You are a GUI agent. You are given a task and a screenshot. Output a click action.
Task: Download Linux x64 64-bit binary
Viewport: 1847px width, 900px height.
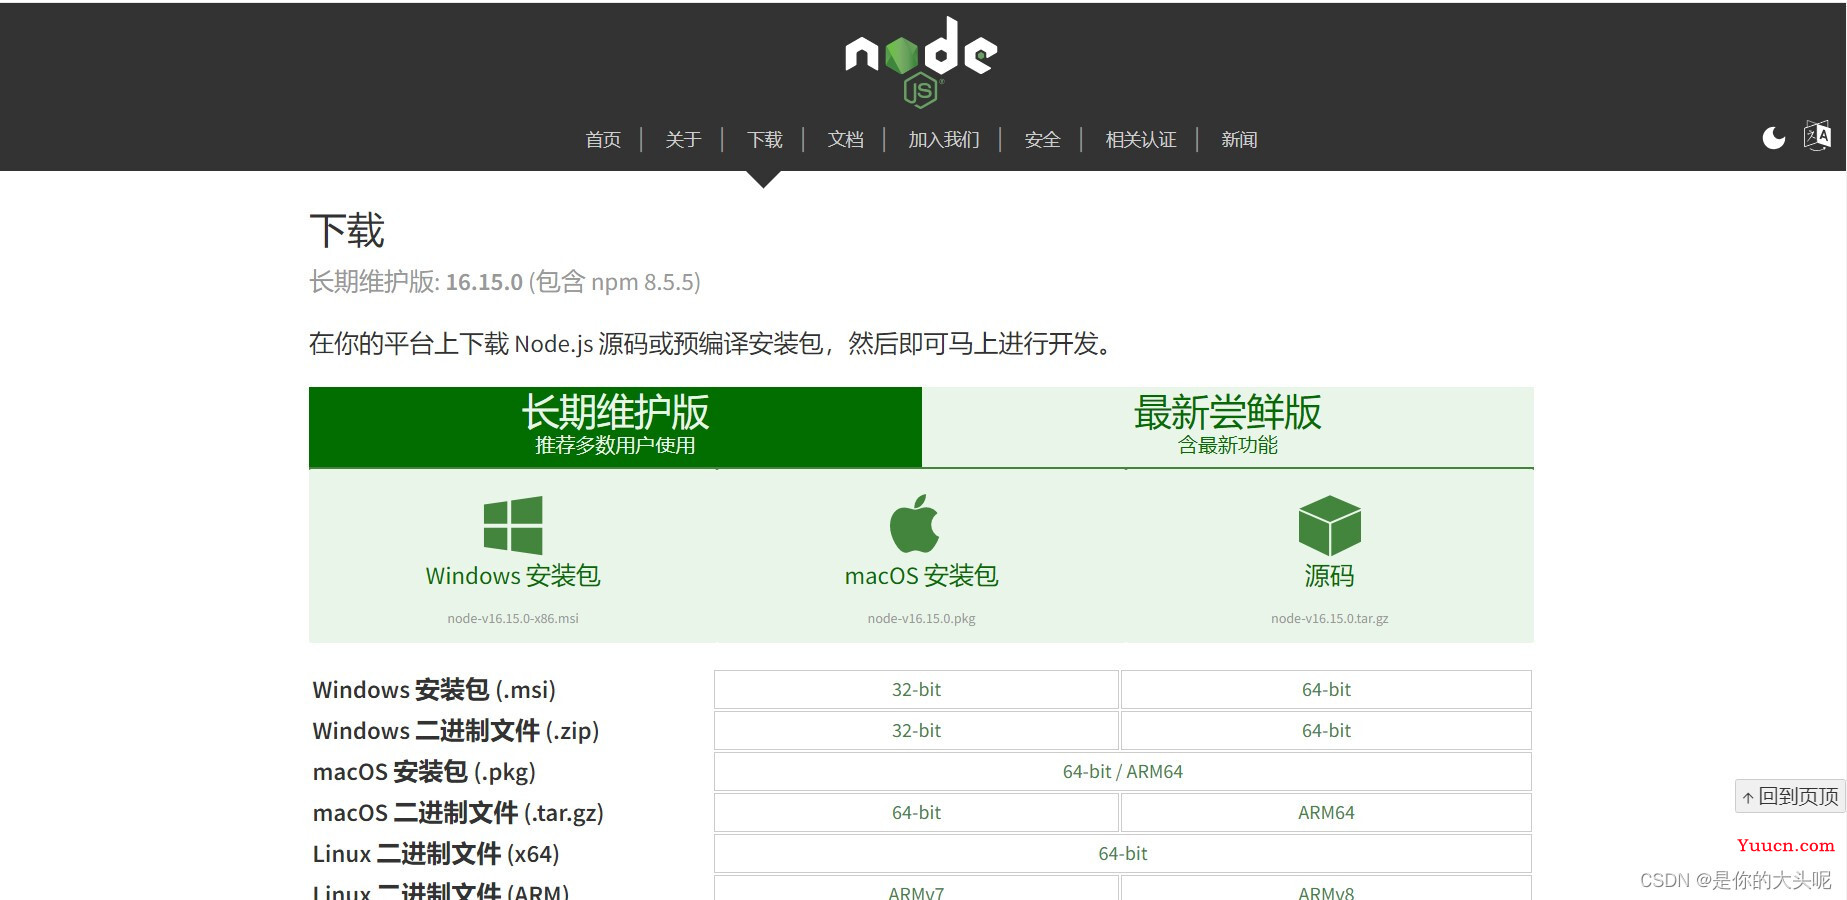1123,854
